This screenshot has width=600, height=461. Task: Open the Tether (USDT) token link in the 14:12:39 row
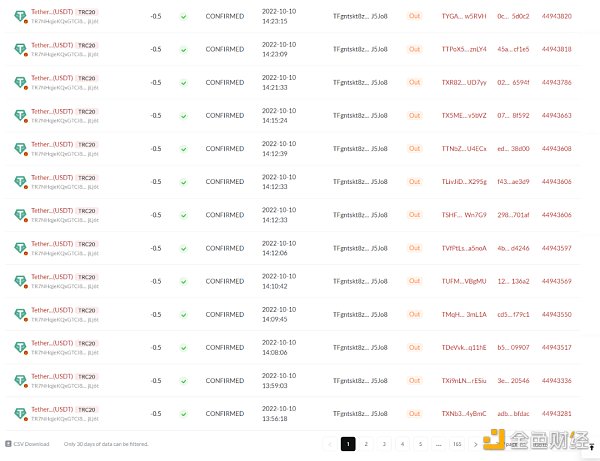coord(52,143)
